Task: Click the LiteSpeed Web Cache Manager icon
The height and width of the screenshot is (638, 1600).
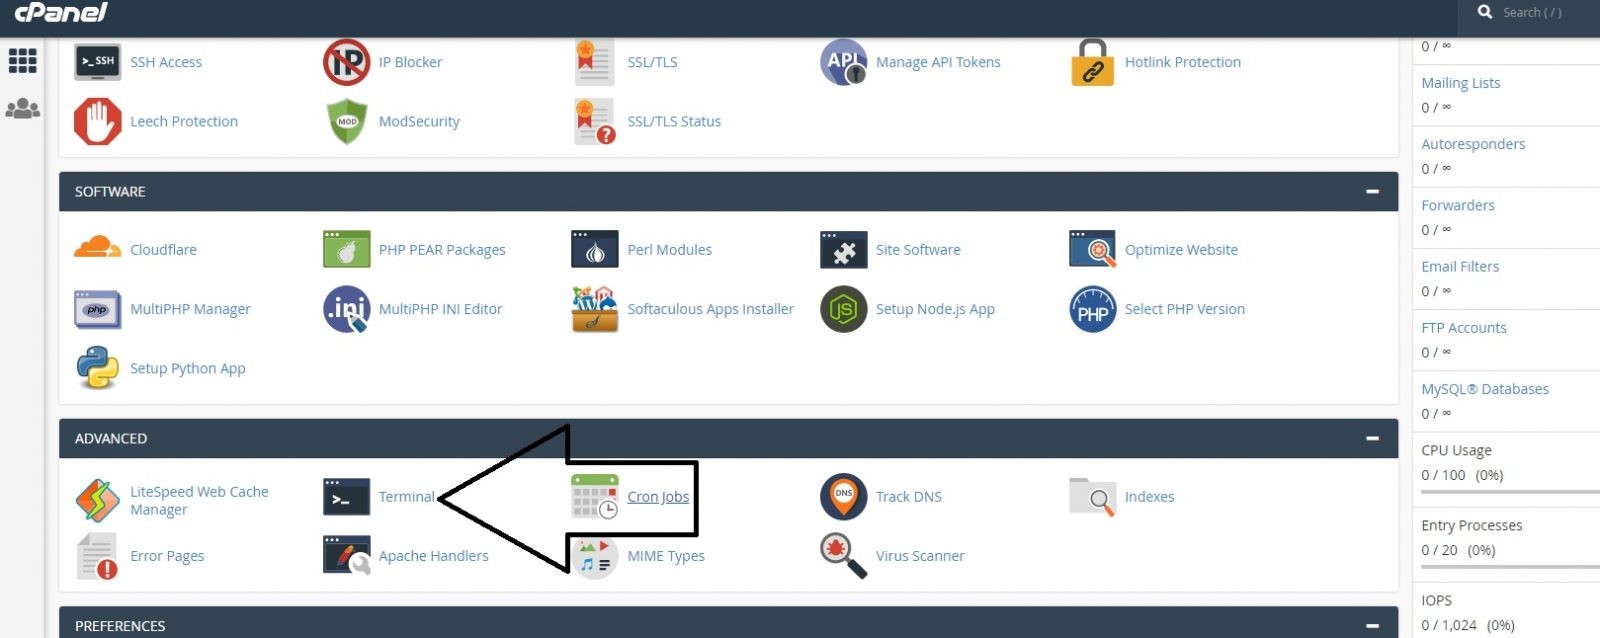Action: click(x=97, y=500)
